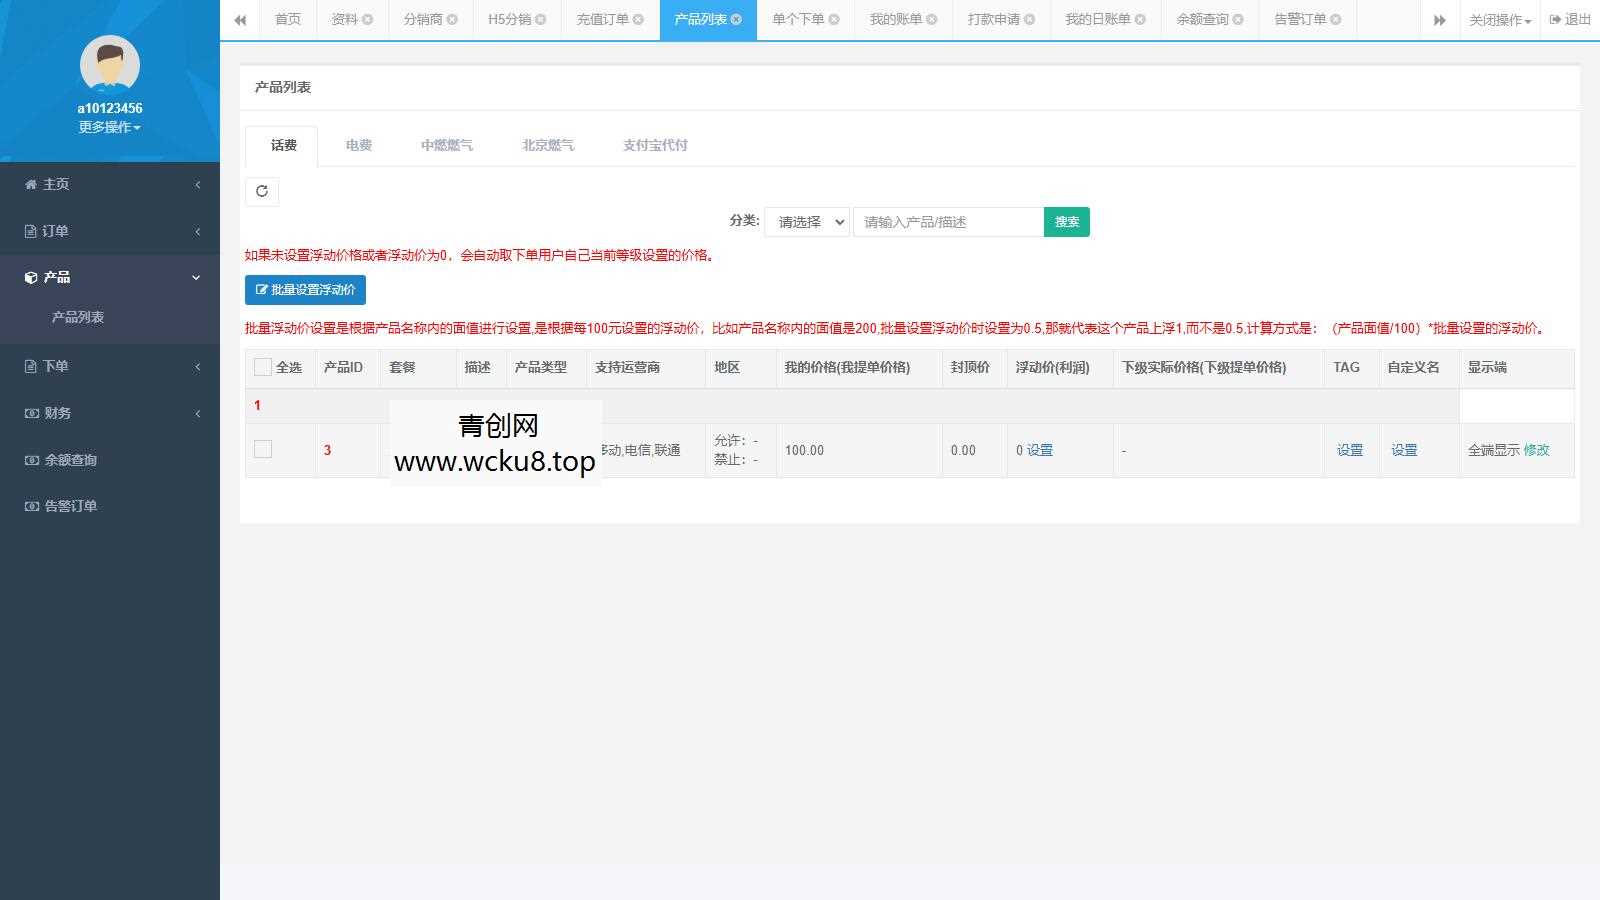
Task: Open the 充值订单 tab in top bar
Action: 603,18
